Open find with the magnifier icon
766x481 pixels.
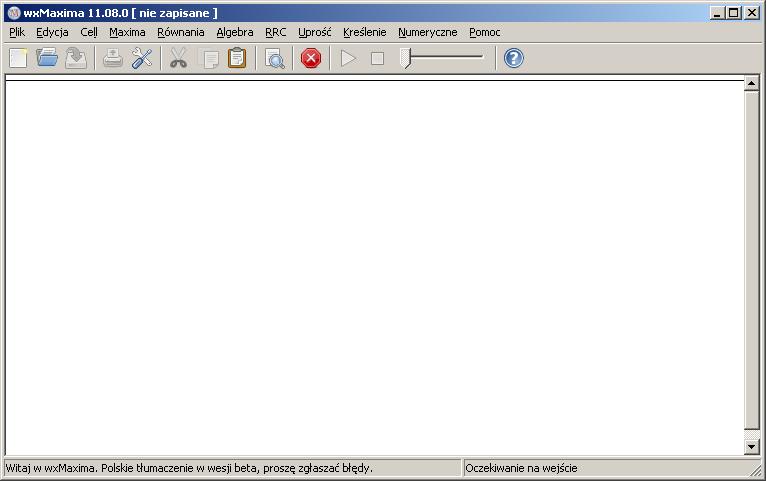pos(275,59)
